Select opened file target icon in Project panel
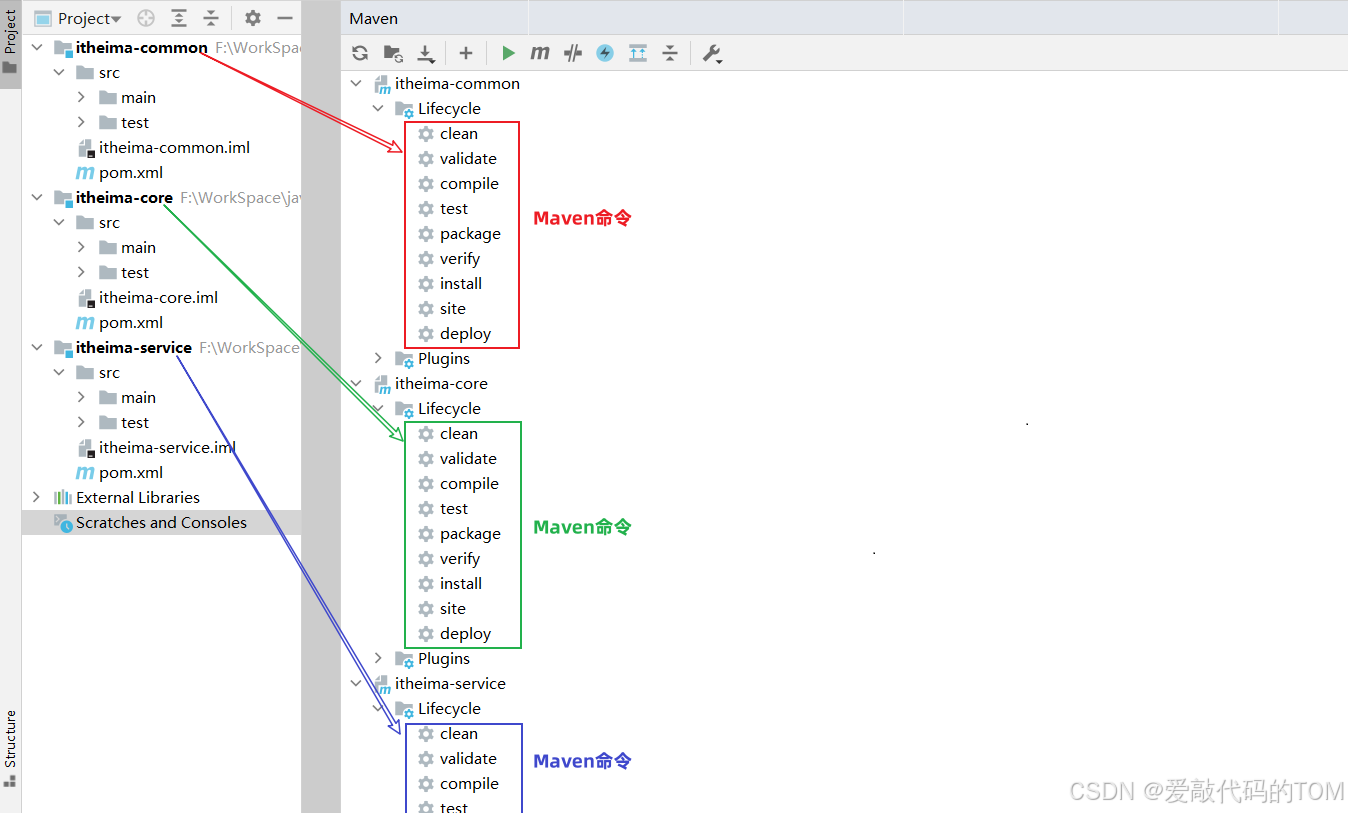 click(x=146, y=18)
